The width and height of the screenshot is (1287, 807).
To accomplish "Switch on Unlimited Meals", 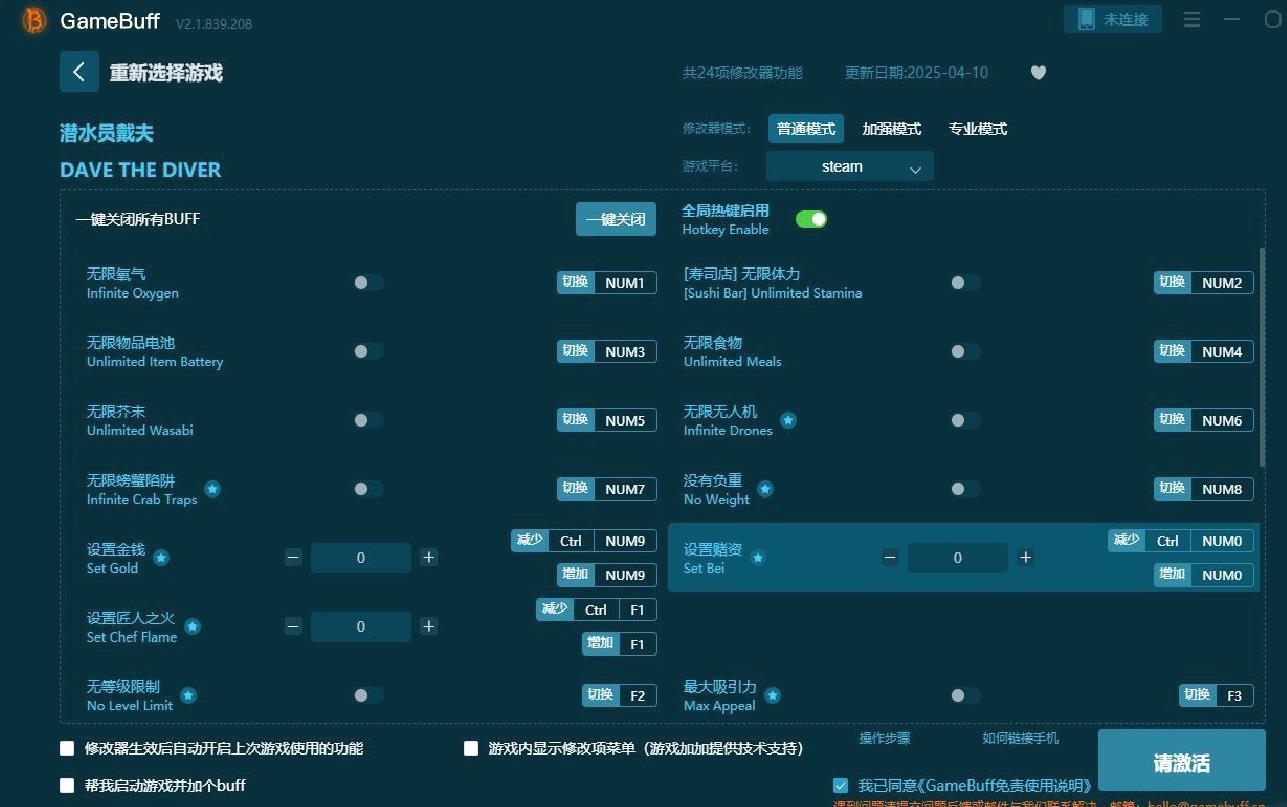I will tap(965, 351).
